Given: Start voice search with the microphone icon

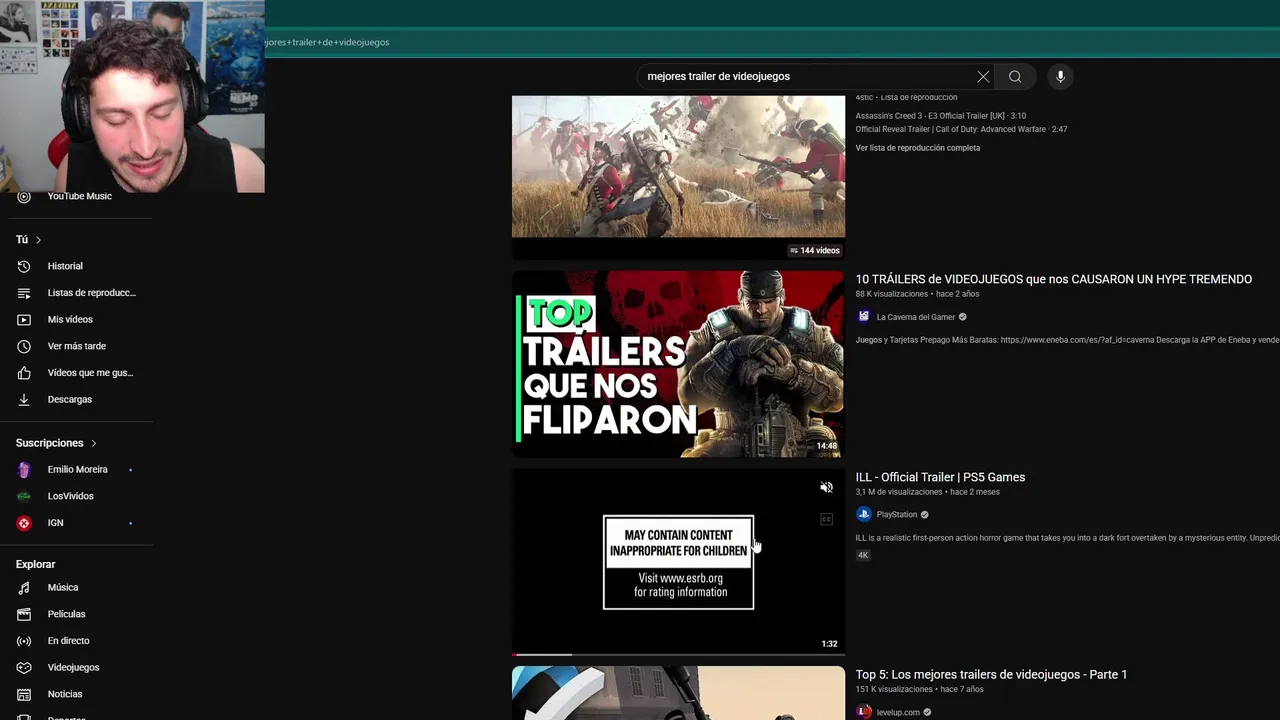Looking at the screenshot, I should (1060, 77).
